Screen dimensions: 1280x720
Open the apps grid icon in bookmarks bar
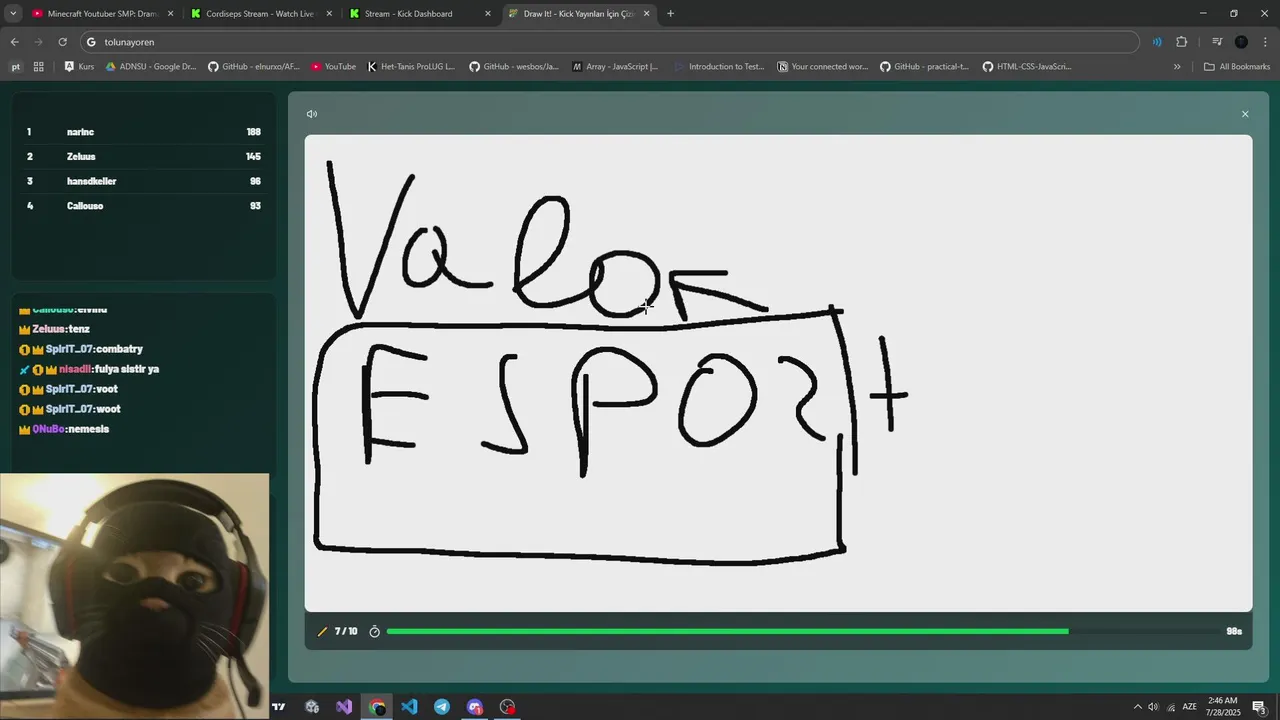[38, 67]
